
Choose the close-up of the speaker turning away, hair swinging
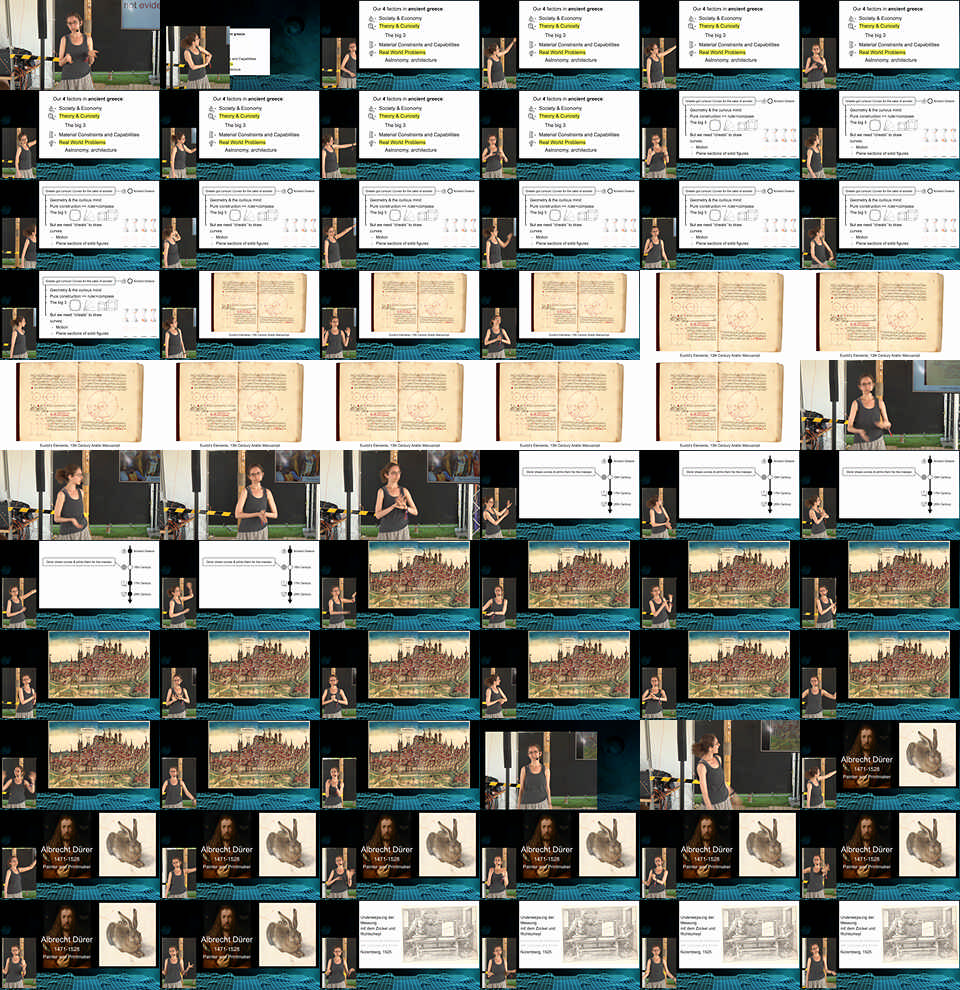coord(720,765)
